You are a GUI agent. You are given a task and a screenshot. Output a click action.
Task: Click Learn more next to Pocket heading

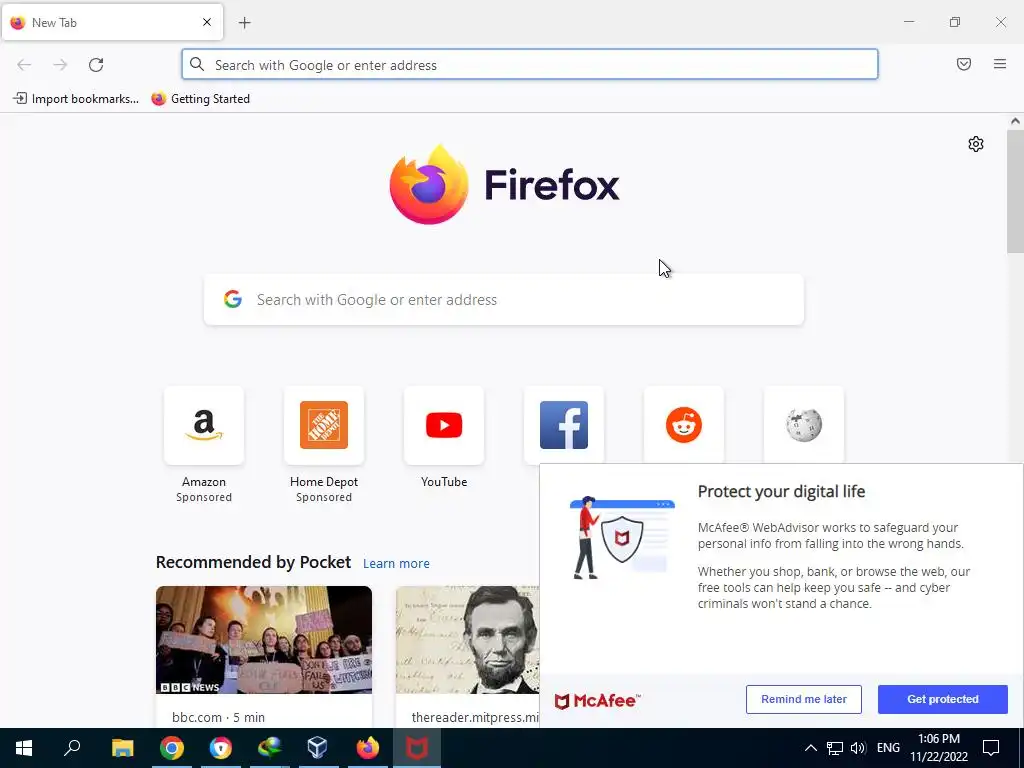396,564
